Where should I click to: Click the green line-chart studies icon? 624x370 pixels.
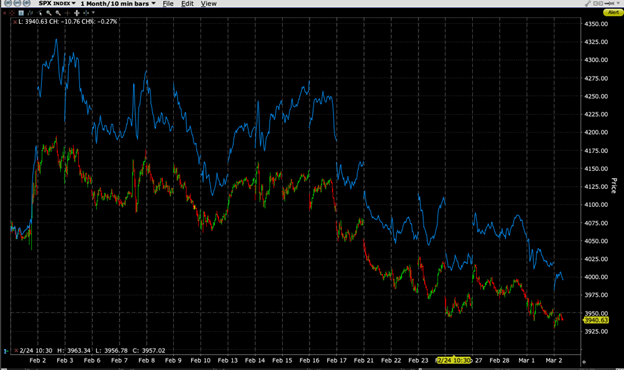[x=30, y=13]
